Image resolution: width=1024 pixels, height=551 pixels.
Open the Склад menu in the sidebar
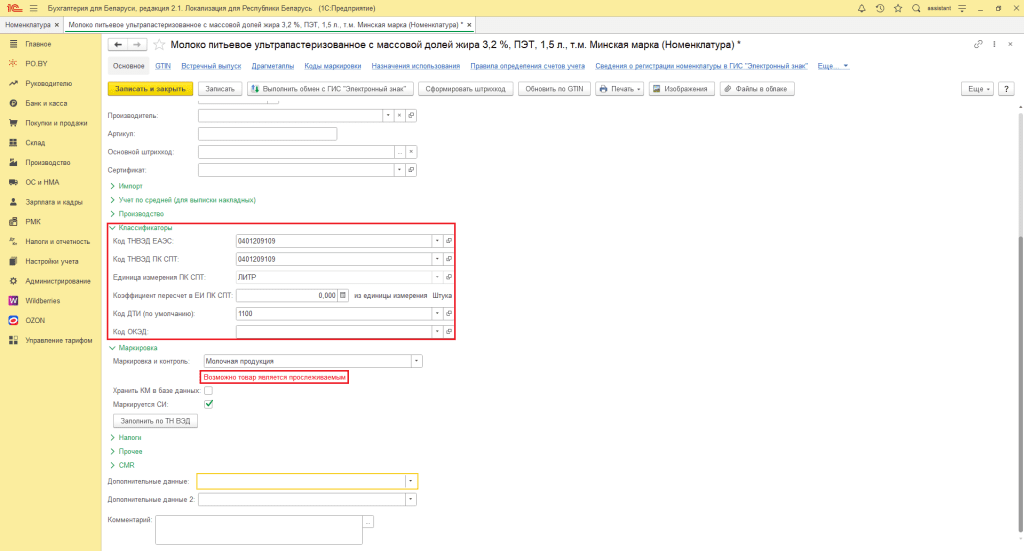click(x=36, y=143)
